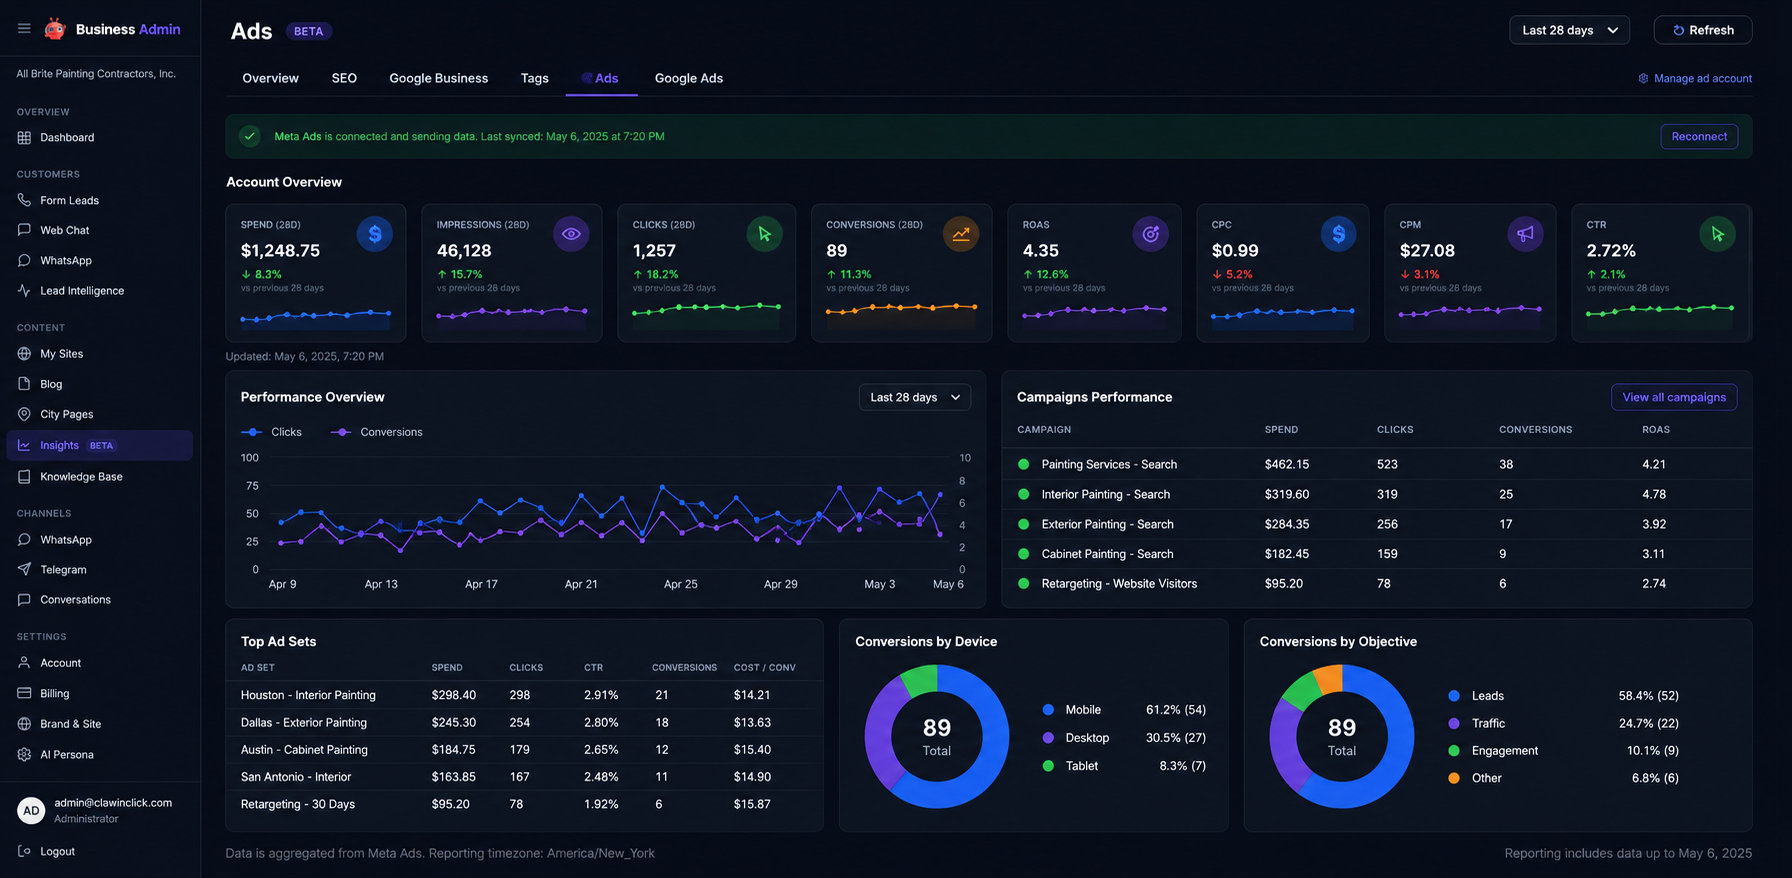This screenshot has width=1792, height=878.
Task: Click the AD user avatar
Action: (31, 810)
